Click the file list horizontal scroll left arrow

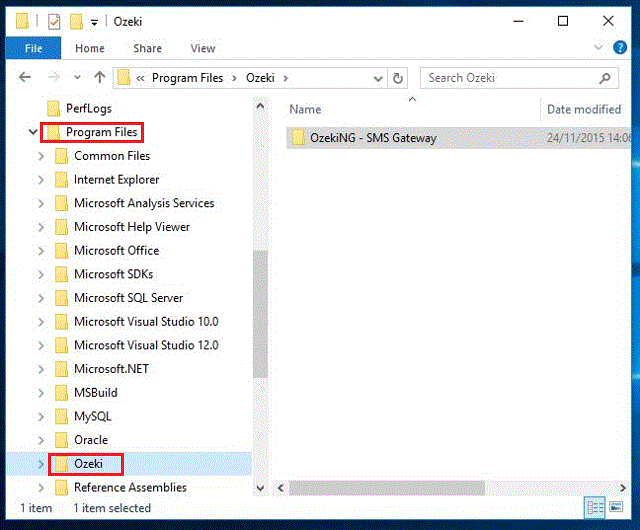(280, 488)
